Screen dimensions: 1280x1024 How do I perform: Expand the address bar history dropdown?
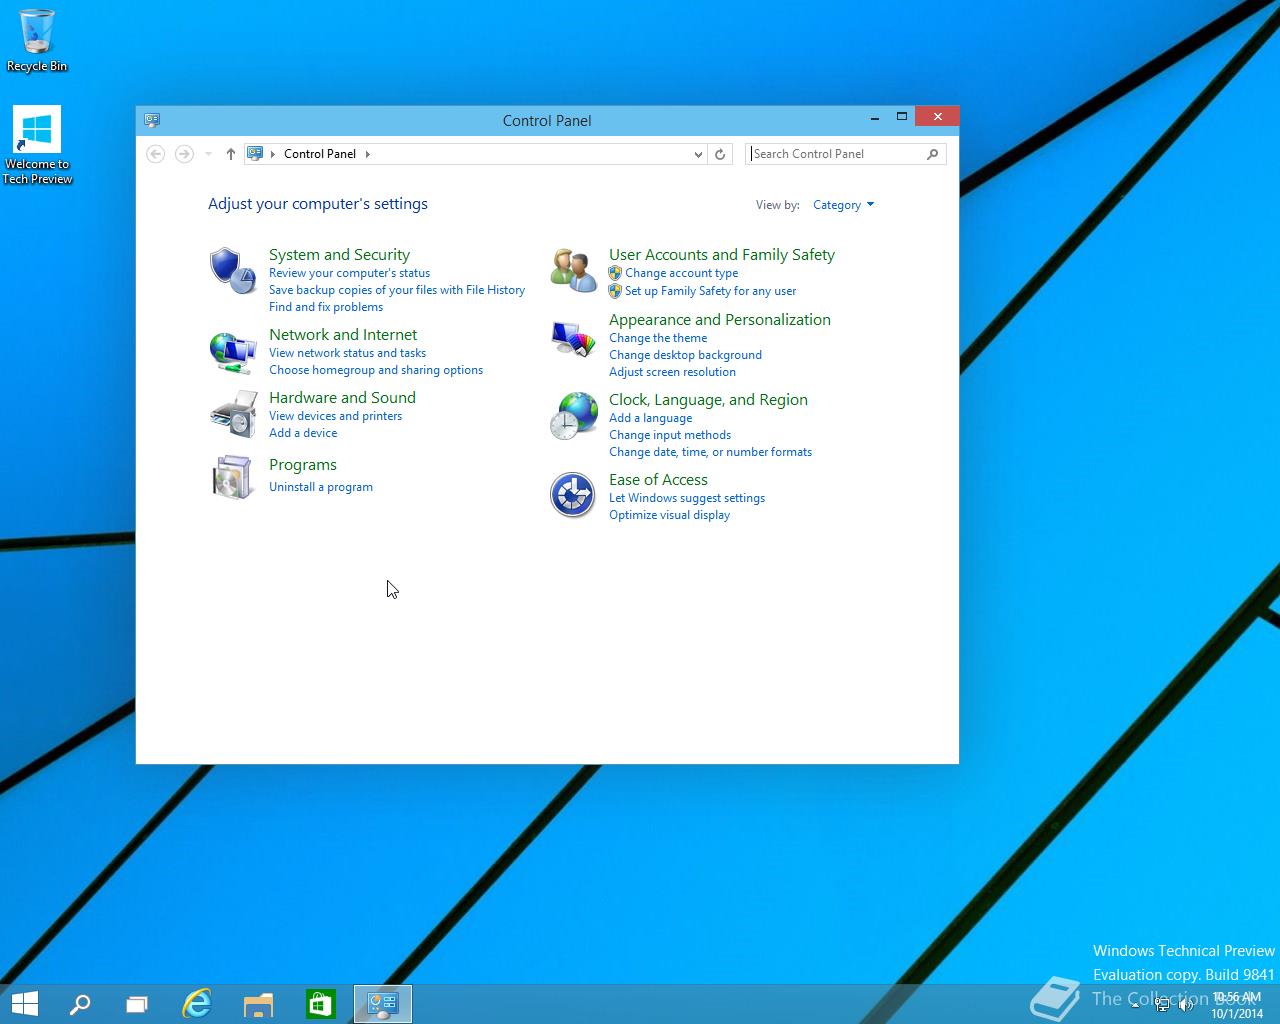pyautogui.click(x=698, y=154)
